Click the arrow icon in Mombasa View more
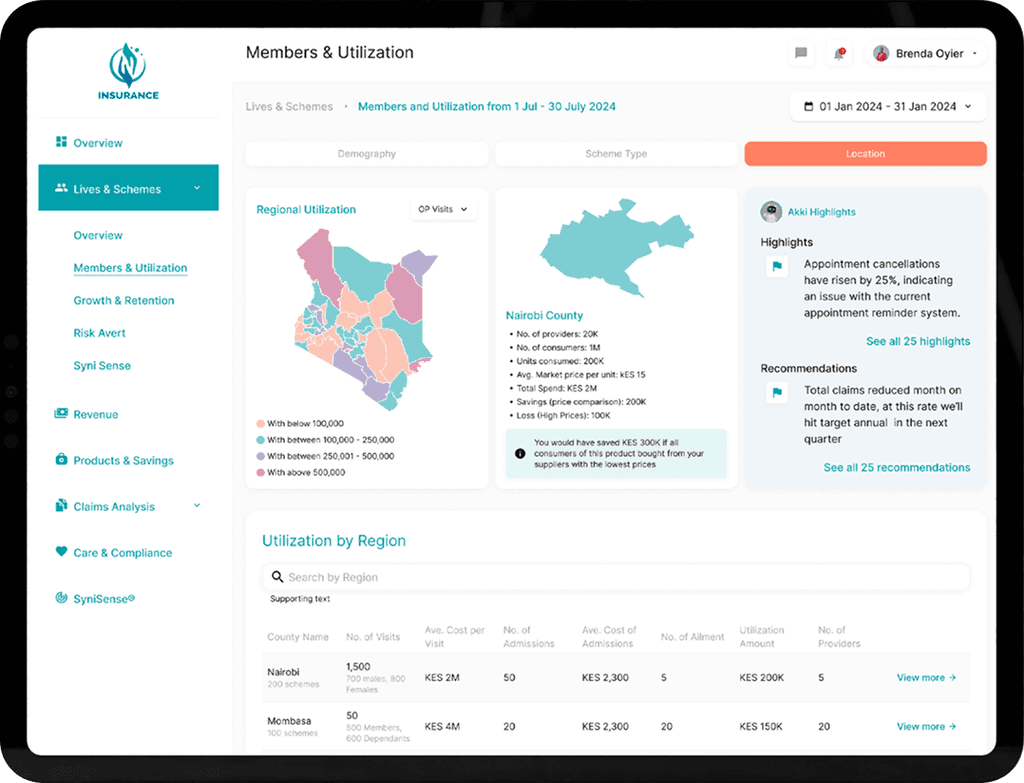 click(x=952, y=726)
